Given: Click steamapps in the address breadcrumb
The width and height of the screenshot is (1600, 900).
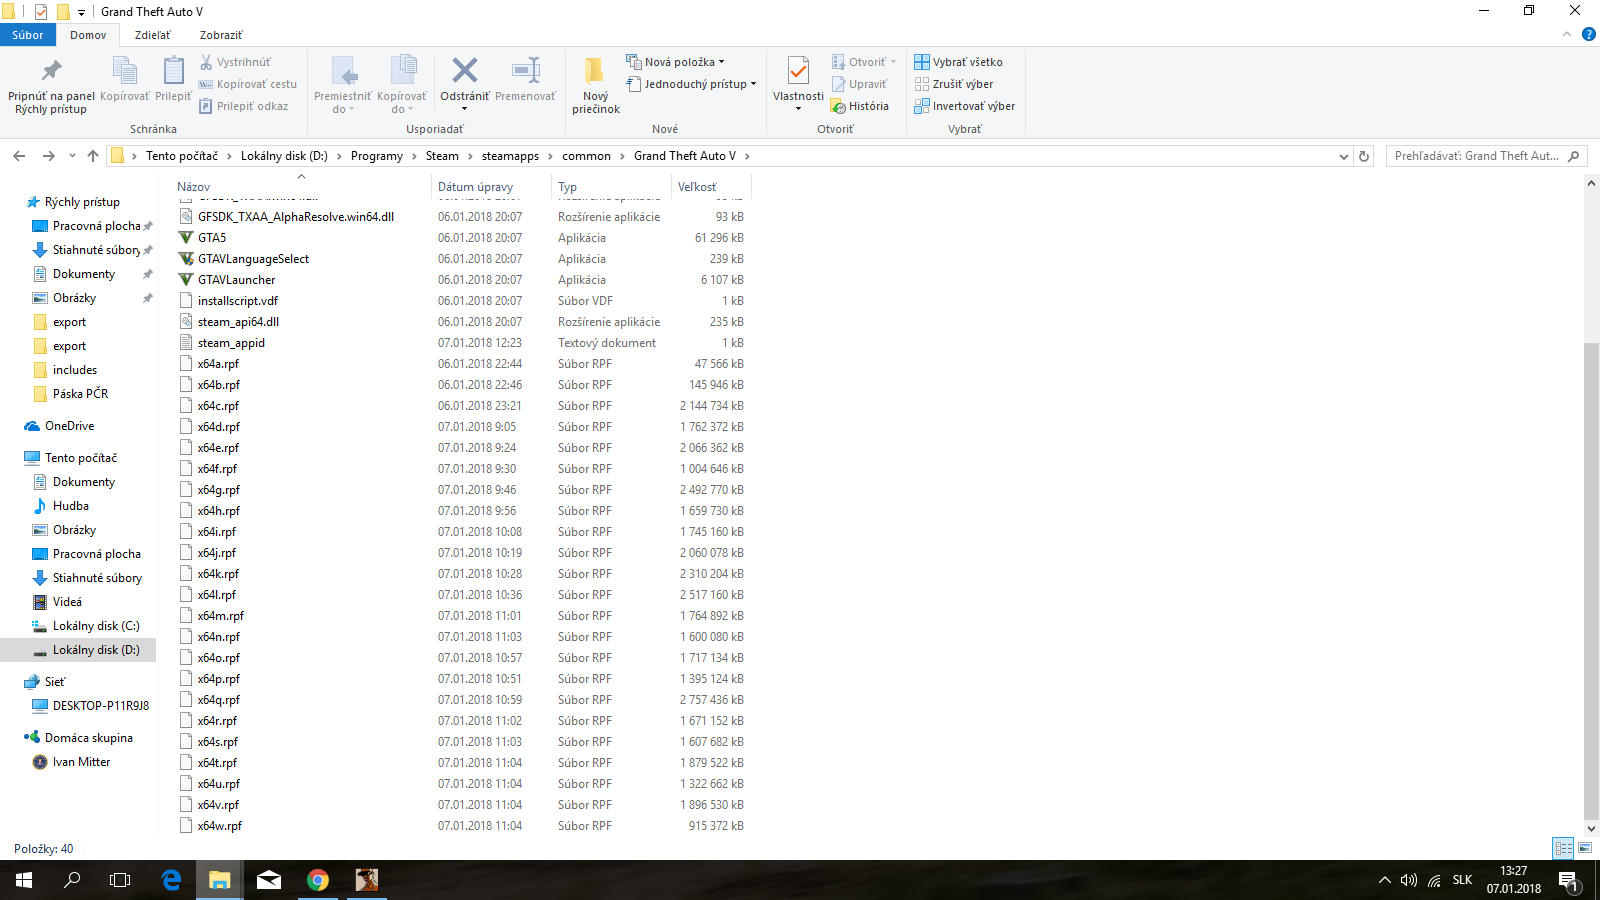Looking at the screenshot, I should point(510,156).
